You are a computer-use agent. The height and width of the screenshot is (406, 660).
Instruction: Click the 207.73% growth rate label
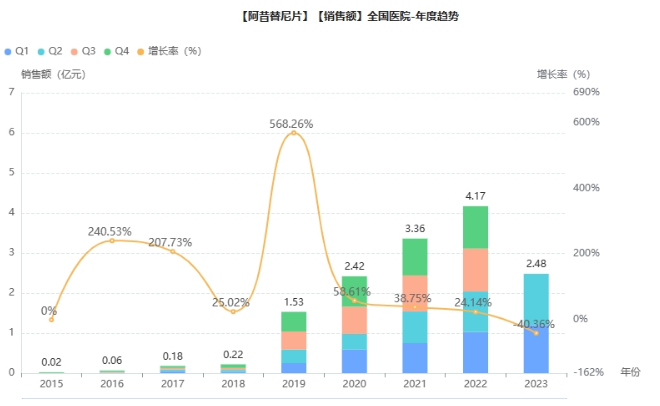170,242
